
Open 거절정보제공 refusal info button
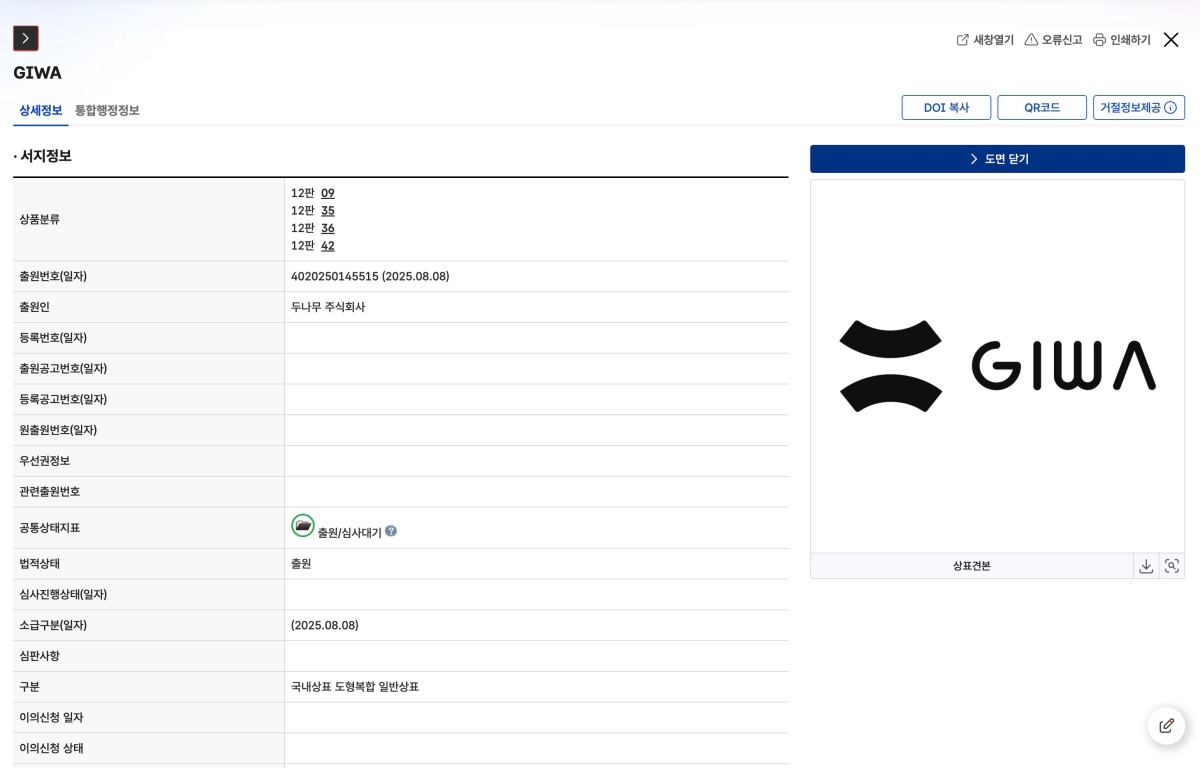[1139, 108]
